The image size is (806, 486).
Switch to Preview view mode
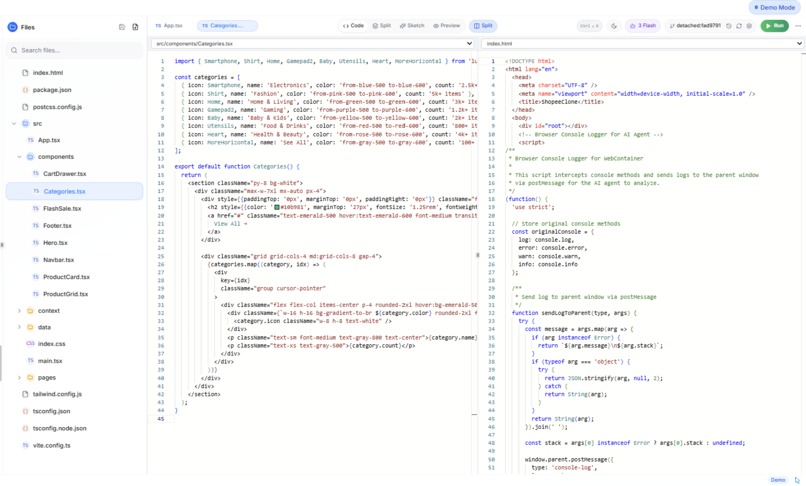(x=447, y=26)
